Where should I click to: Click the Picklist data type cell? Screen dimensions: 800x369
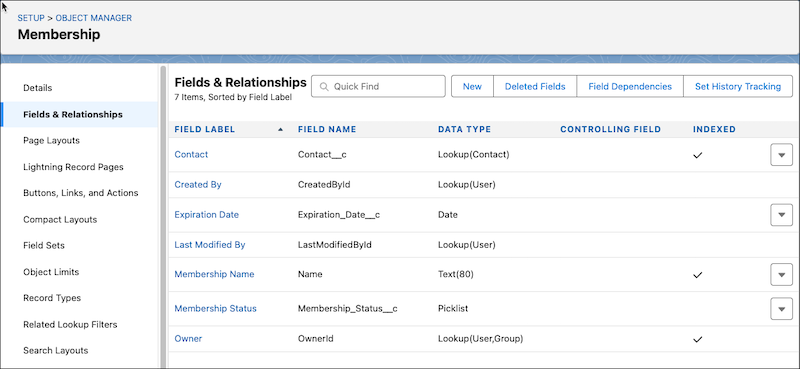(453, 309)
